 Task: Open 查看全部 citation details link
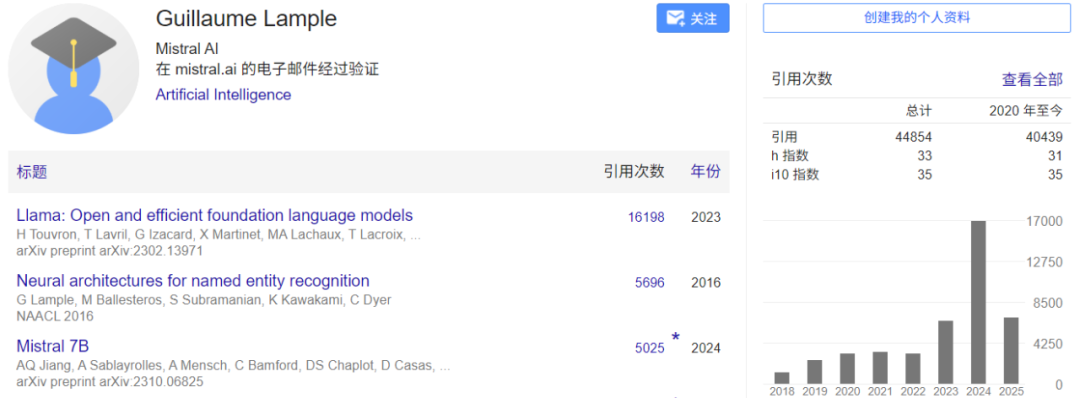click(x=1031, y=80)
